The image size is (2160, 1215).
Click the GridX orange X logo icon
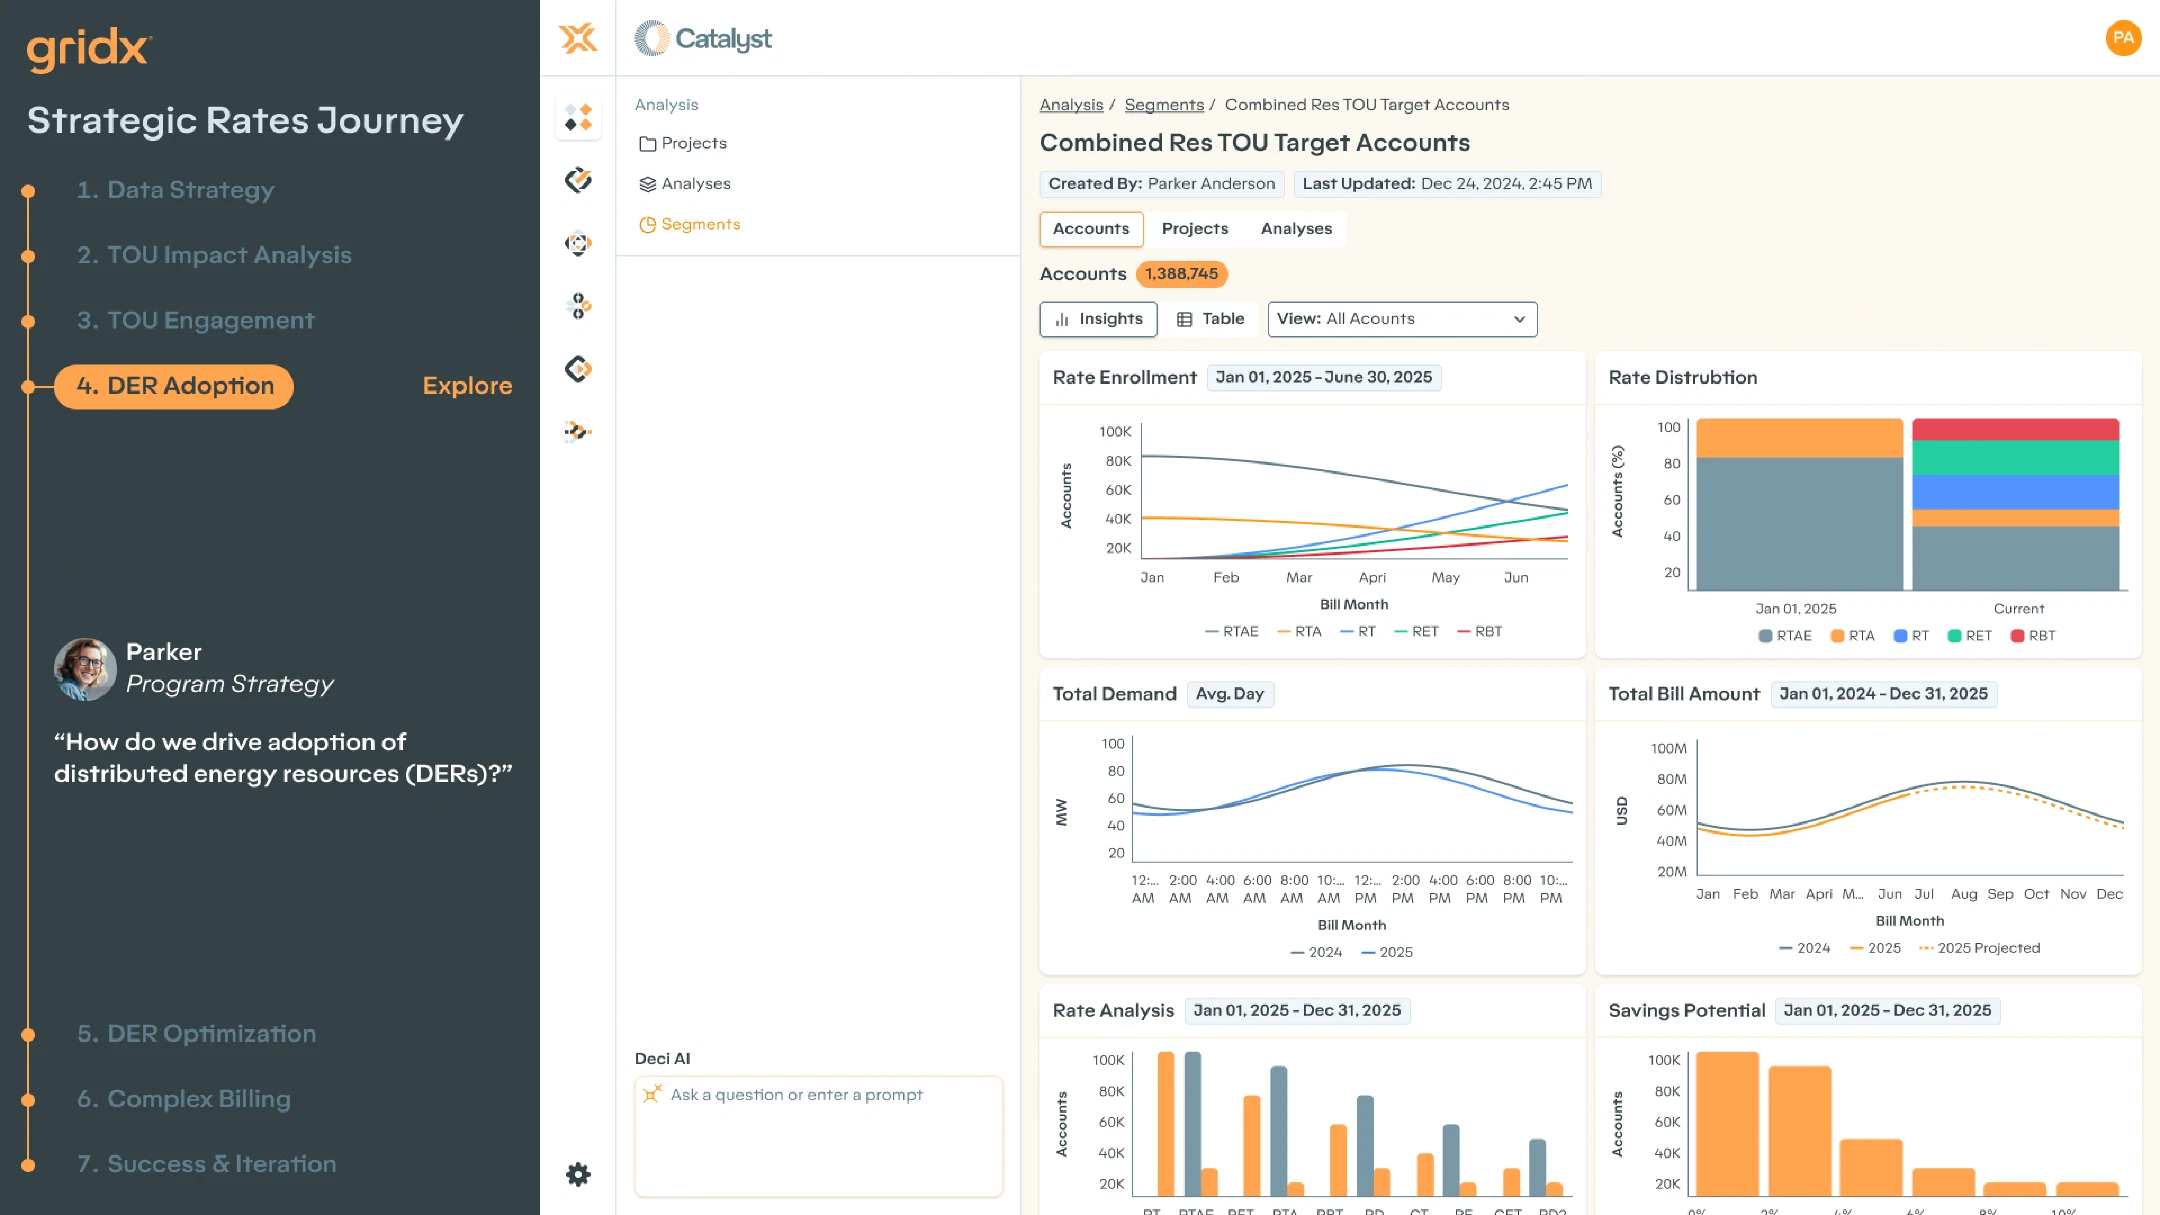point(578,38)
